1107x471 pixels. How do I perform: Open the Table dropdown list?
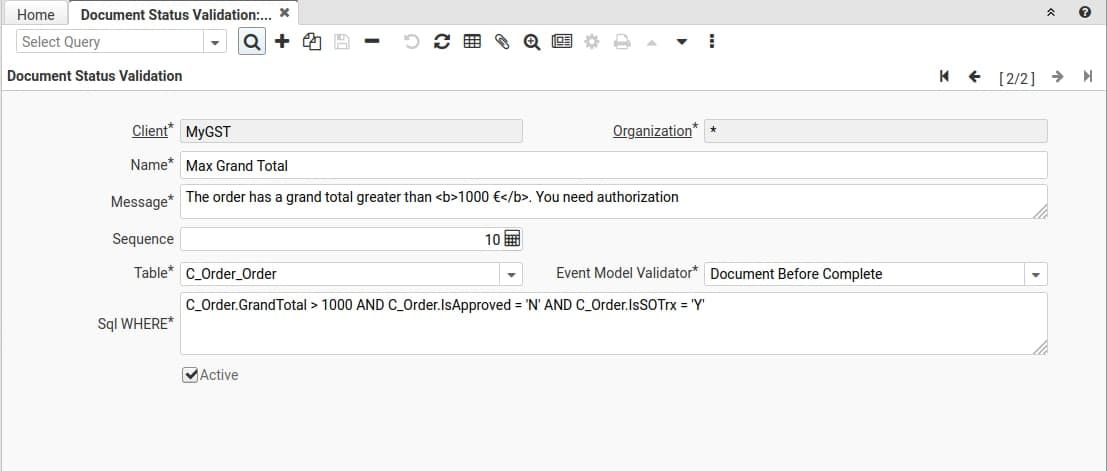511,274
